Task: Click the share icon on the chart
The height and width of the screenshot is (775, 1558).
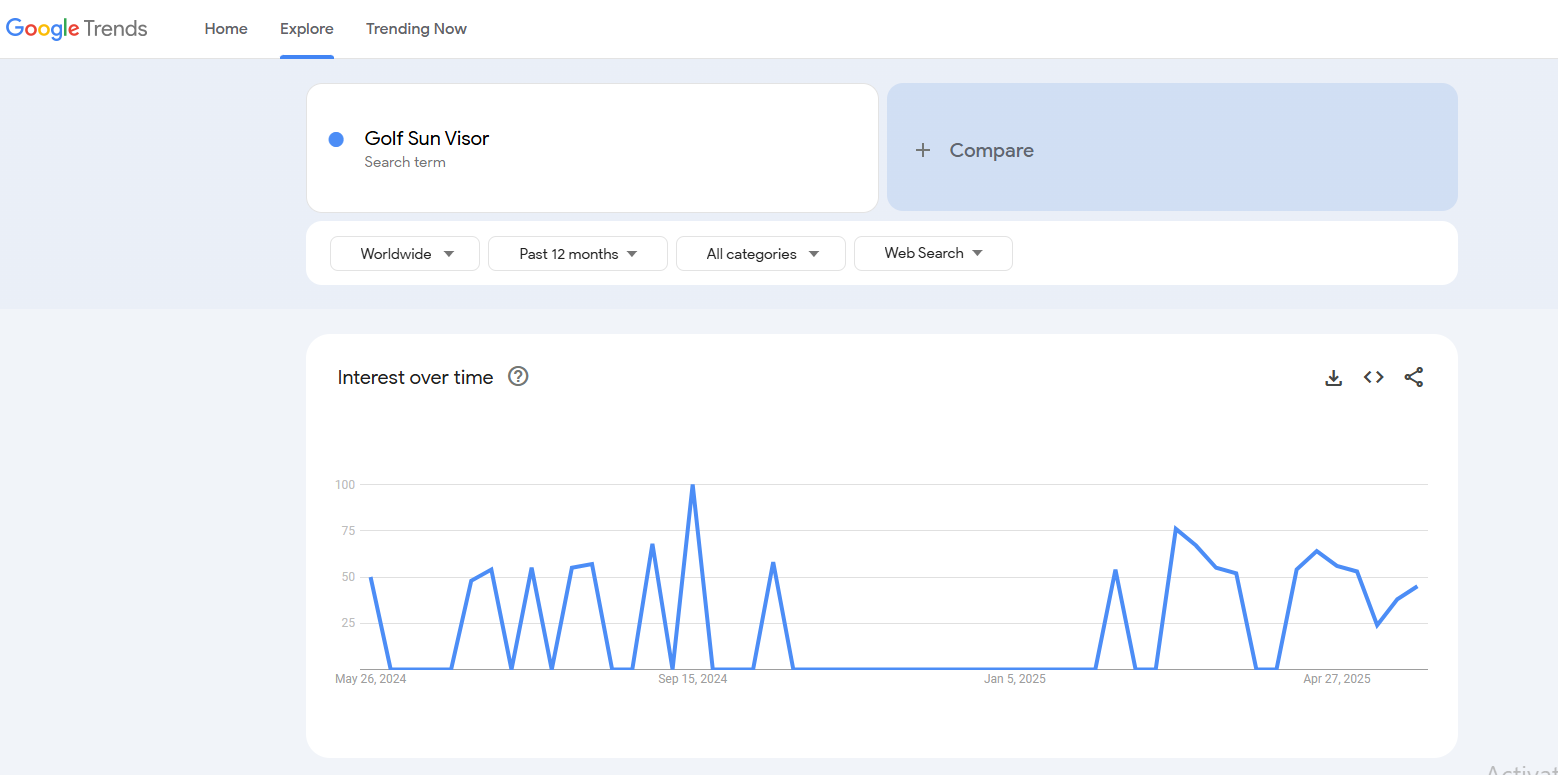Action: 1413,377
